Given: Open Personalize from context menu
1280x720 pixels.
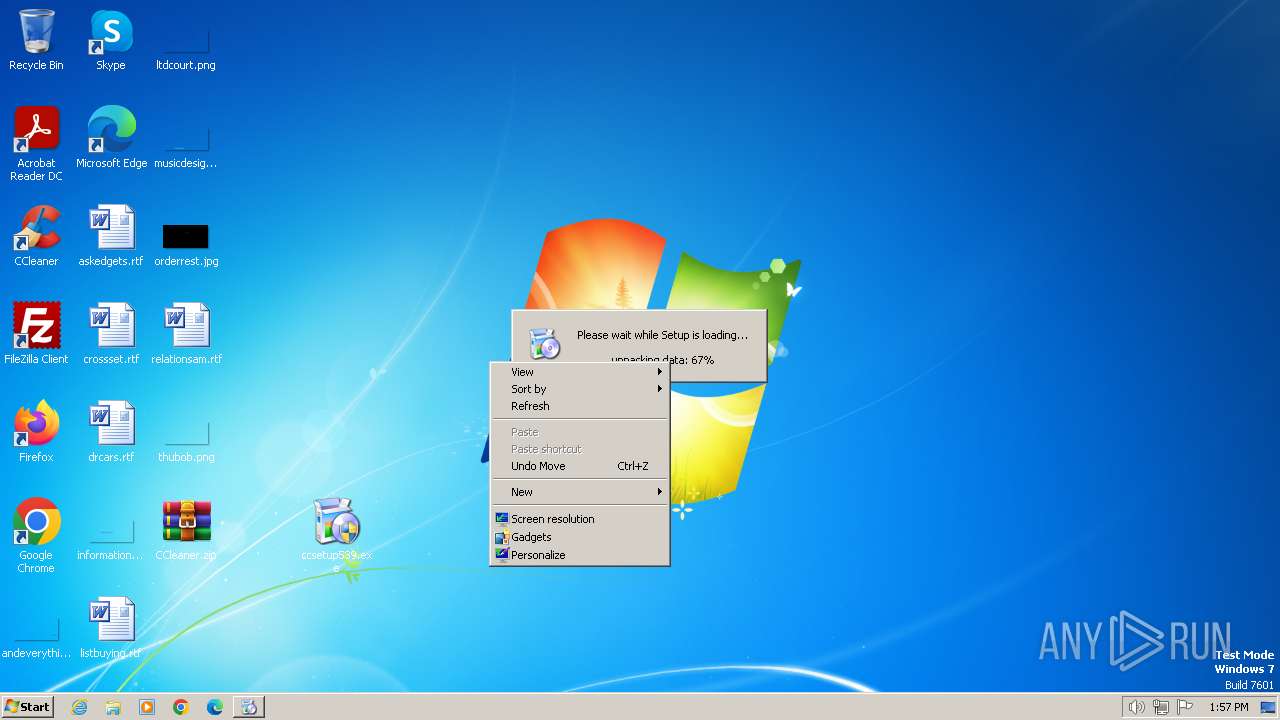Looking at the screenshot, I should pos(580,555).
